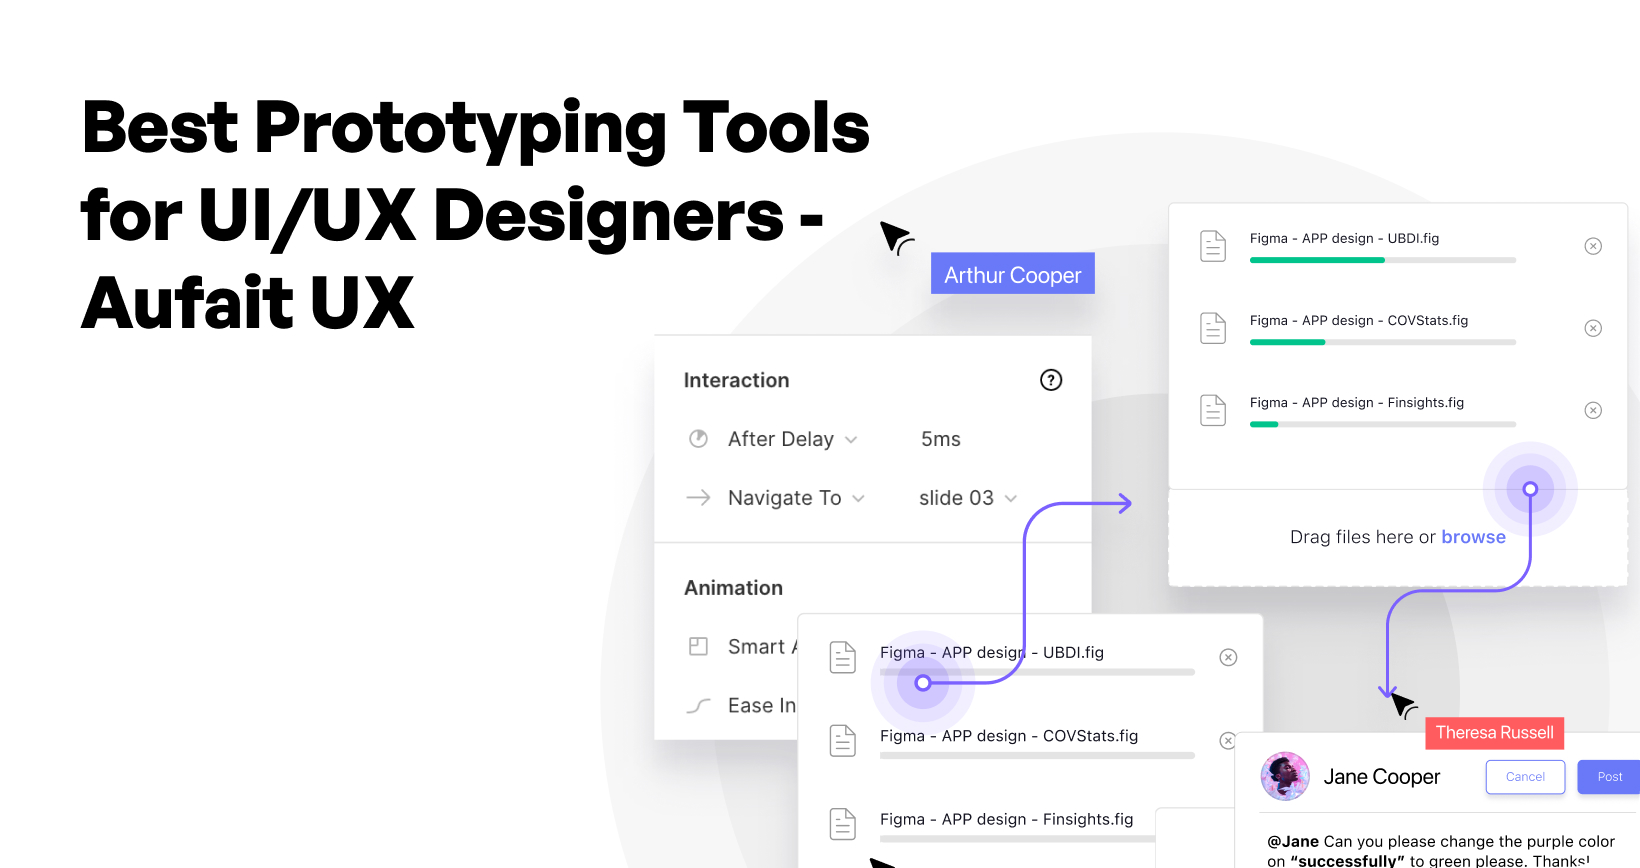Click the Finsights.fig file icon in the front file list card
This screenshot has width=1640, height=868.
click(843, 823)
